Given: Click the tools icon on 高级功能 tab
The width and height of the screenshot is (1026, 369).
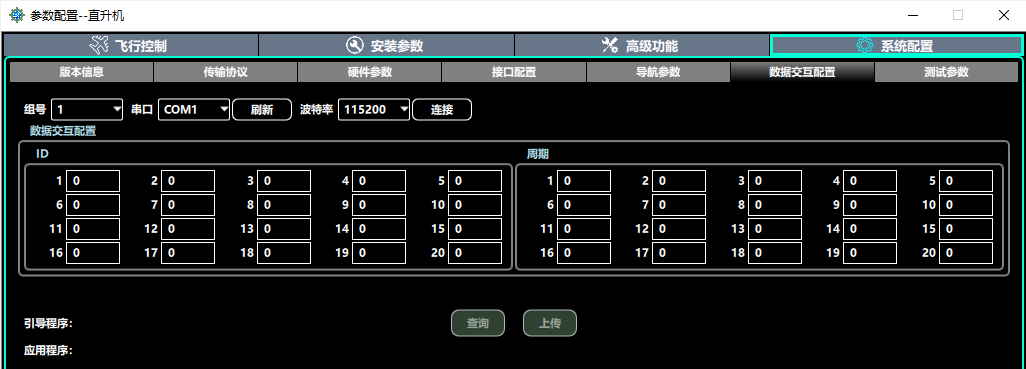Looking at the screenshot, I should 610,46.
